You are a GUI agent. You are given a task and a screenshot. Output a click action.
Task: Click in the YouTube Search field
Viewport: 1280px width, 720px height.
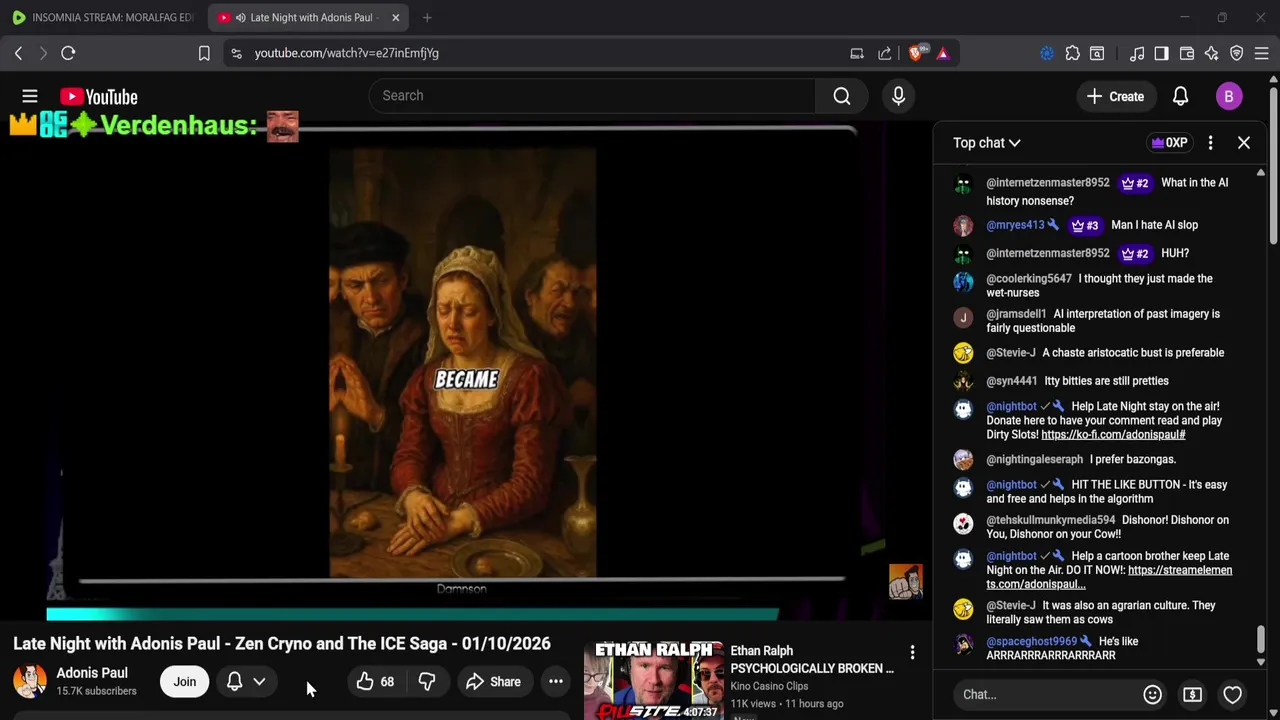point(592,96)
